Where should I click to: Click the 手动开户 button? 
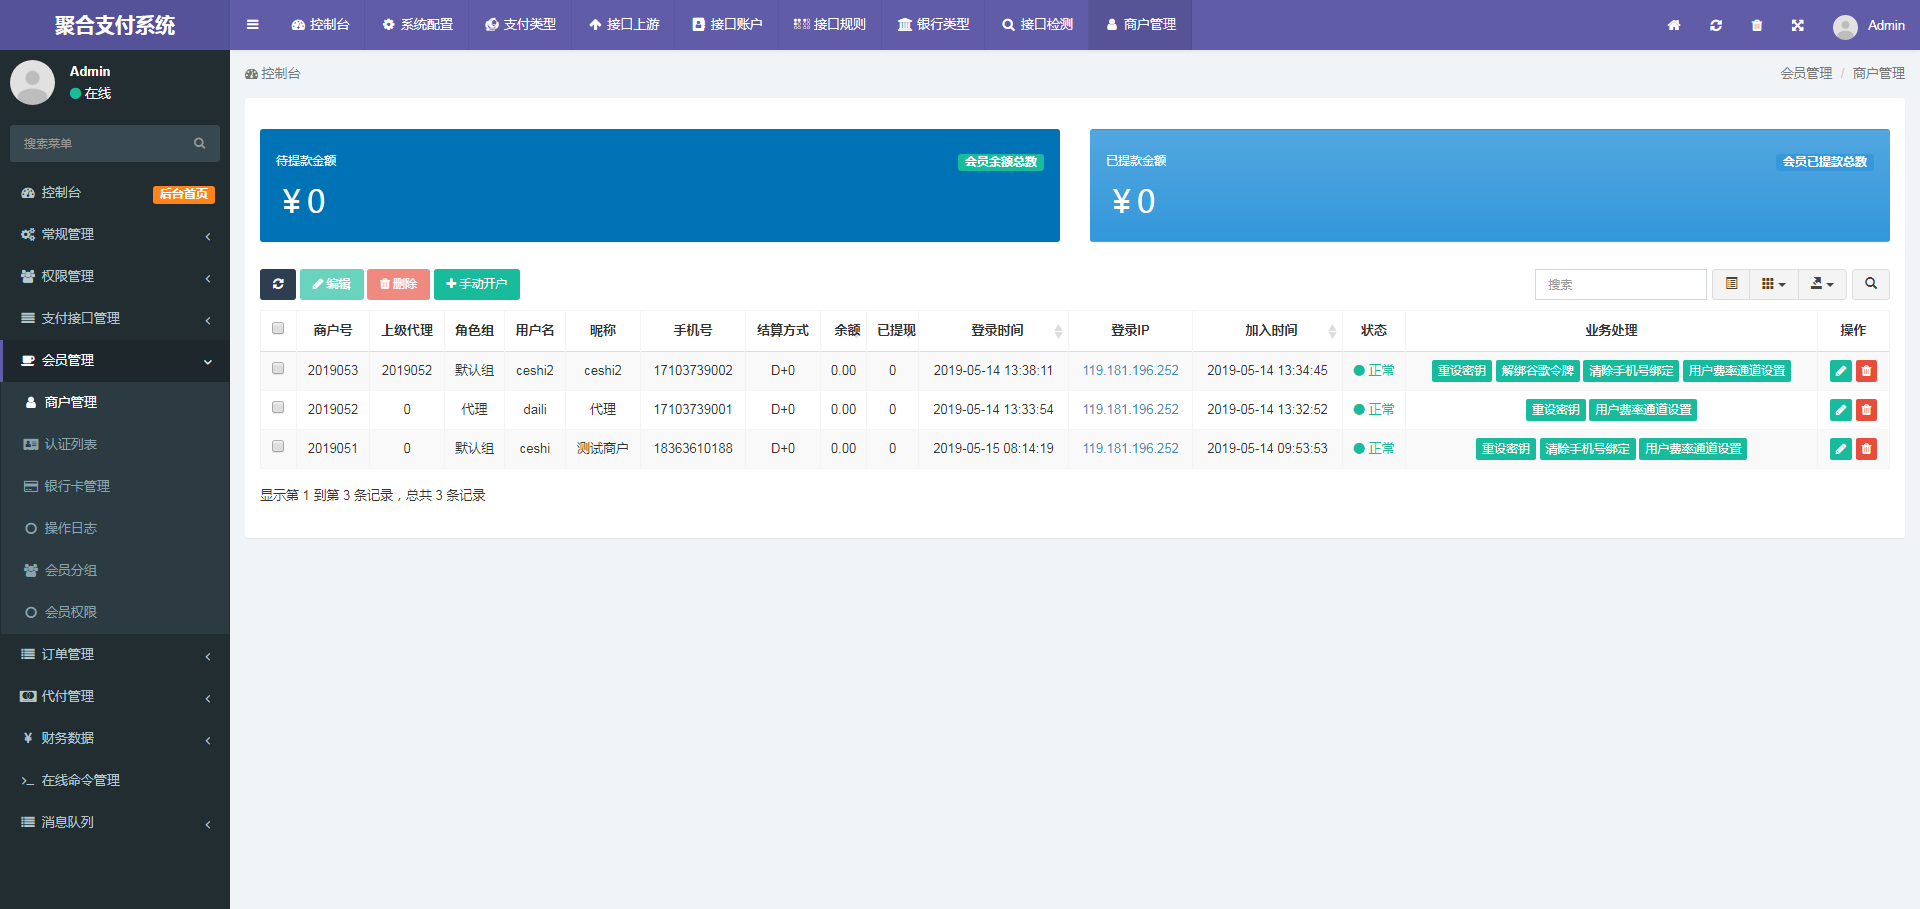tap(477, 284)
